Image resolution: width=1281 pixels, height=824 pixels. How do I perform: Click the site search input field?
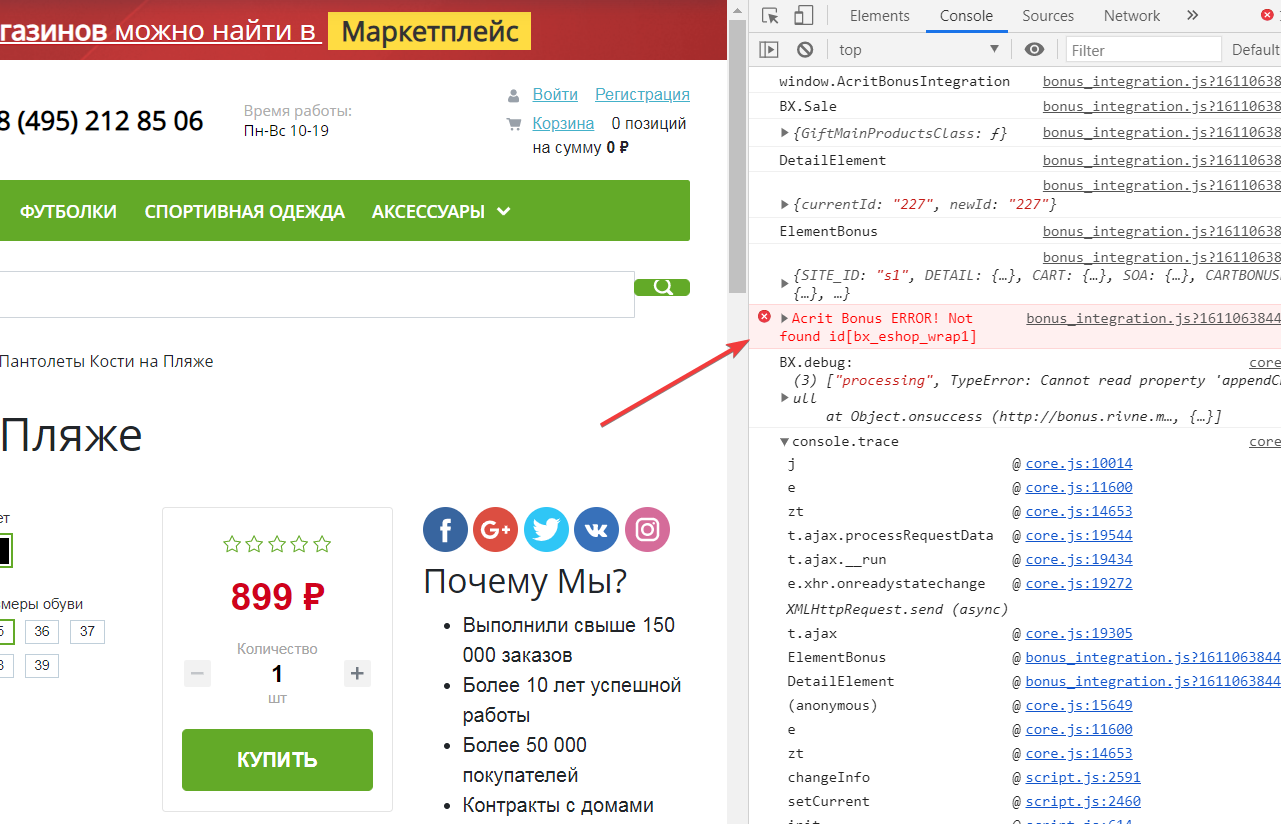point(317,294)
